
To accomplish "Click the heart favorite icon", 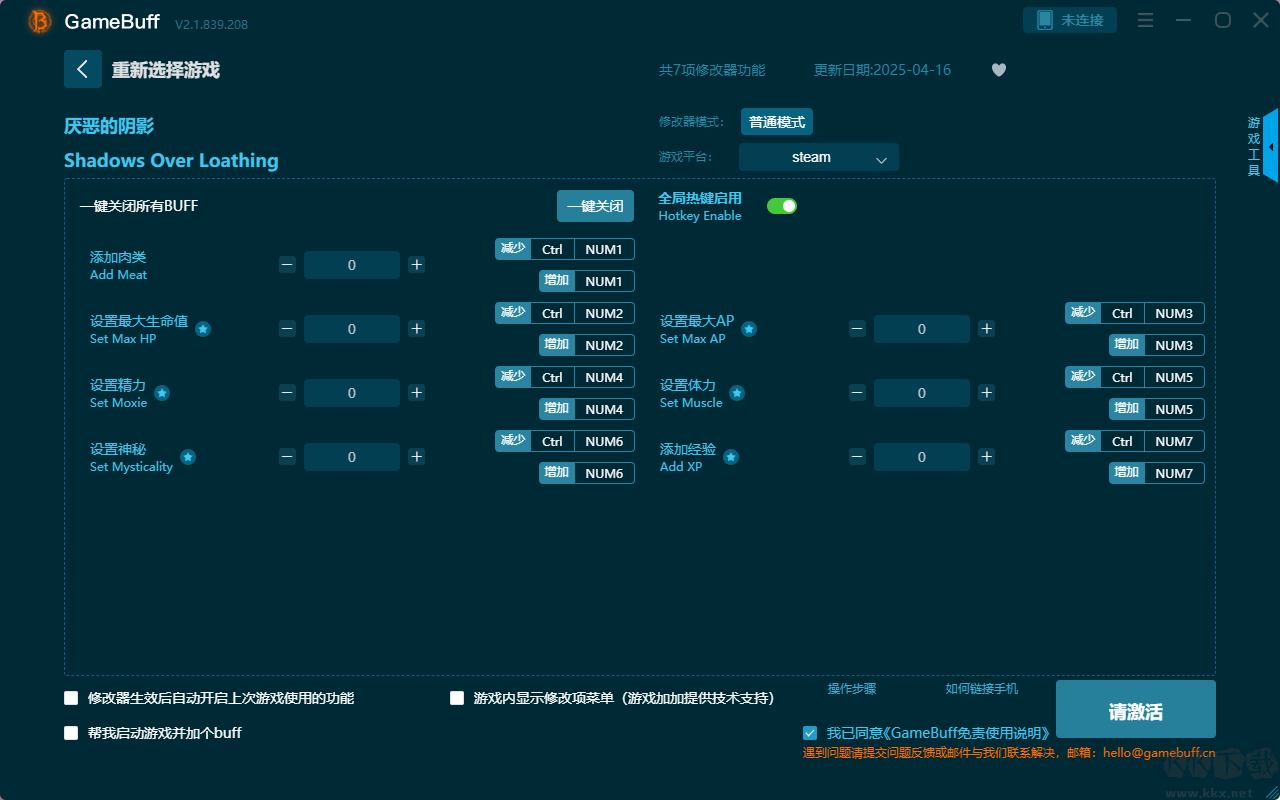I will pos(998,70).
